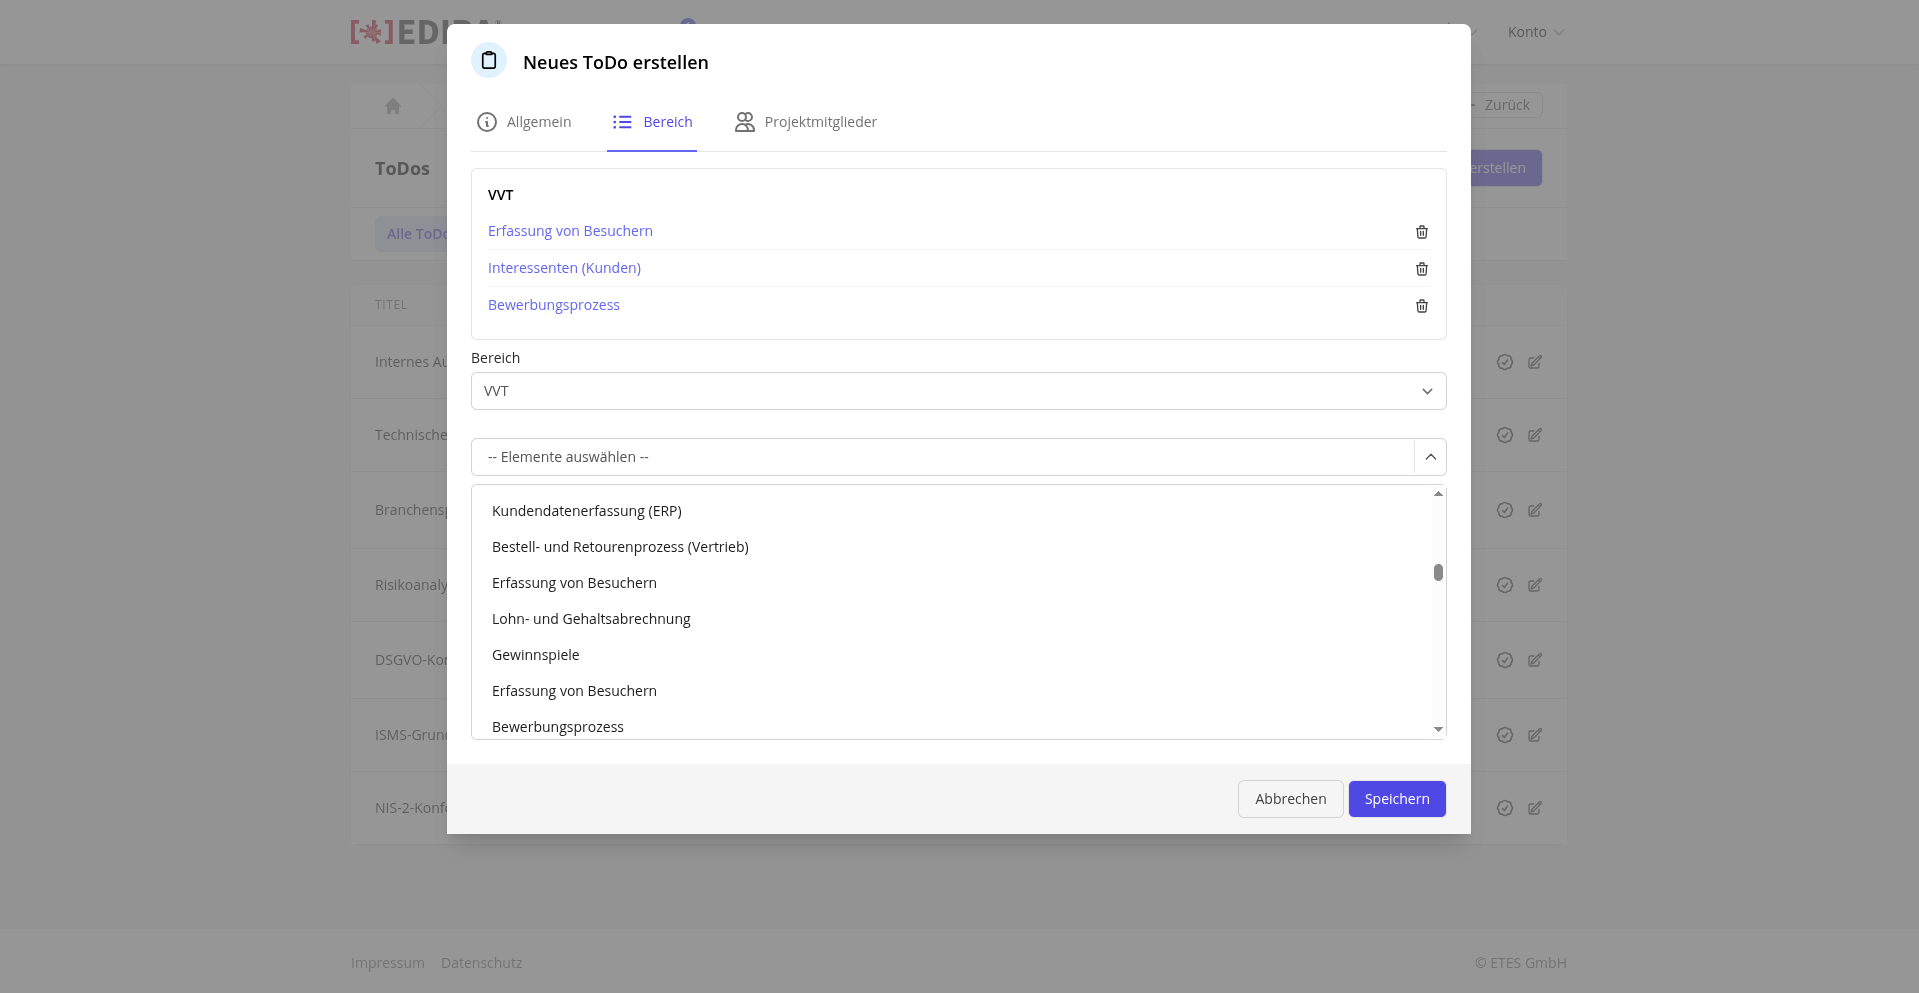Click the edit icon in the 'ISMS-Grun…' row
The height and width of the screenshot is (993, 1919).
(1535, 735)
